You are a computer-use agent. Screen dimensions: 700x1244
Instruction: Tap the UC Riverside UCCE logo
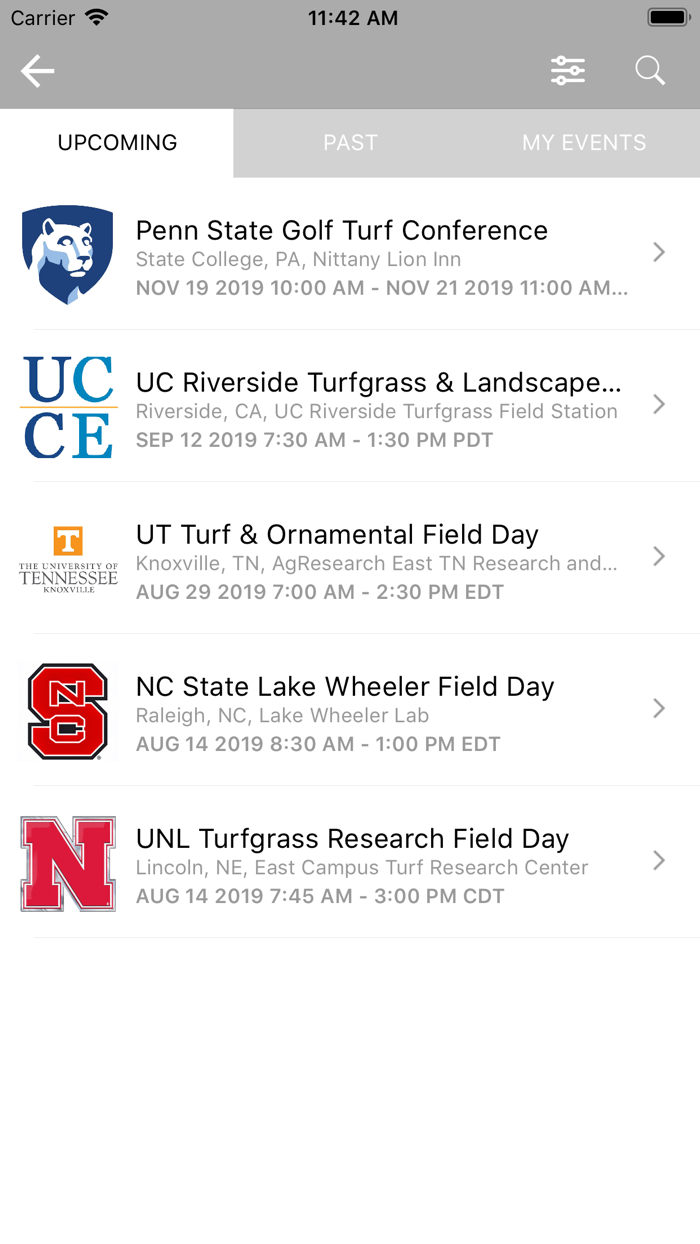tap(67, 405)
